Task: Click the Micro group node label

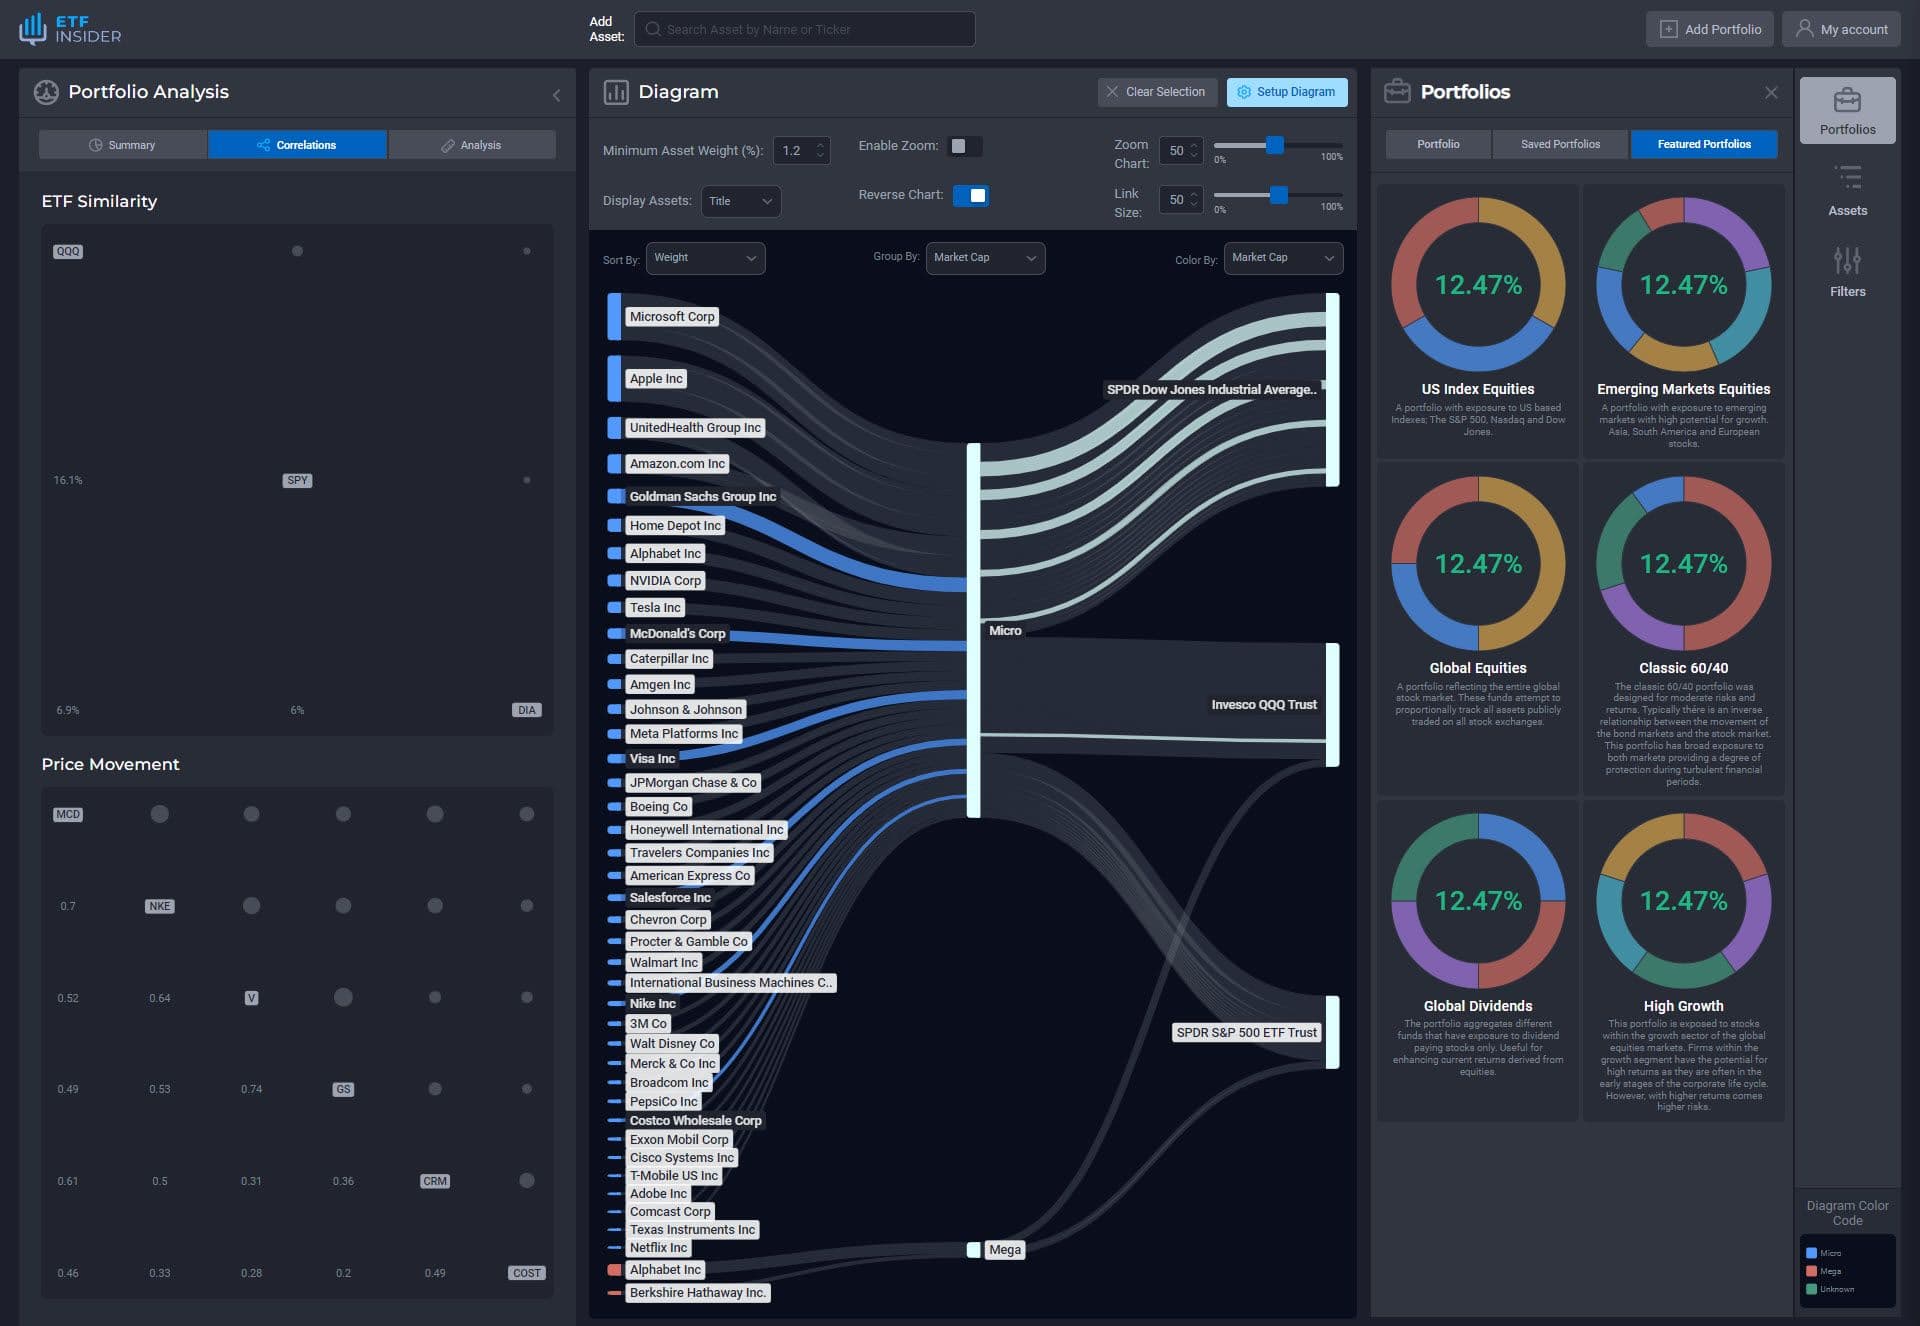Action: click(1005, 630)
